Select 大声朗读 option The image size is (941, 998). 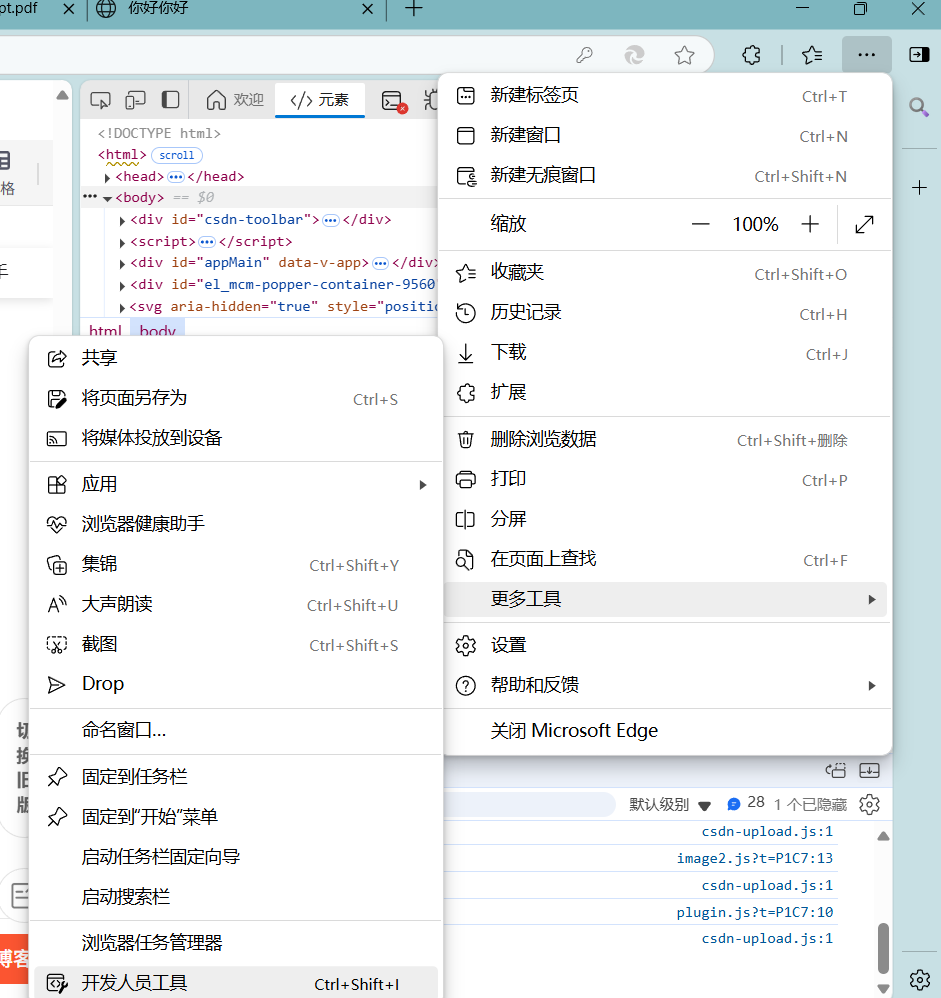tap(236, 605)
